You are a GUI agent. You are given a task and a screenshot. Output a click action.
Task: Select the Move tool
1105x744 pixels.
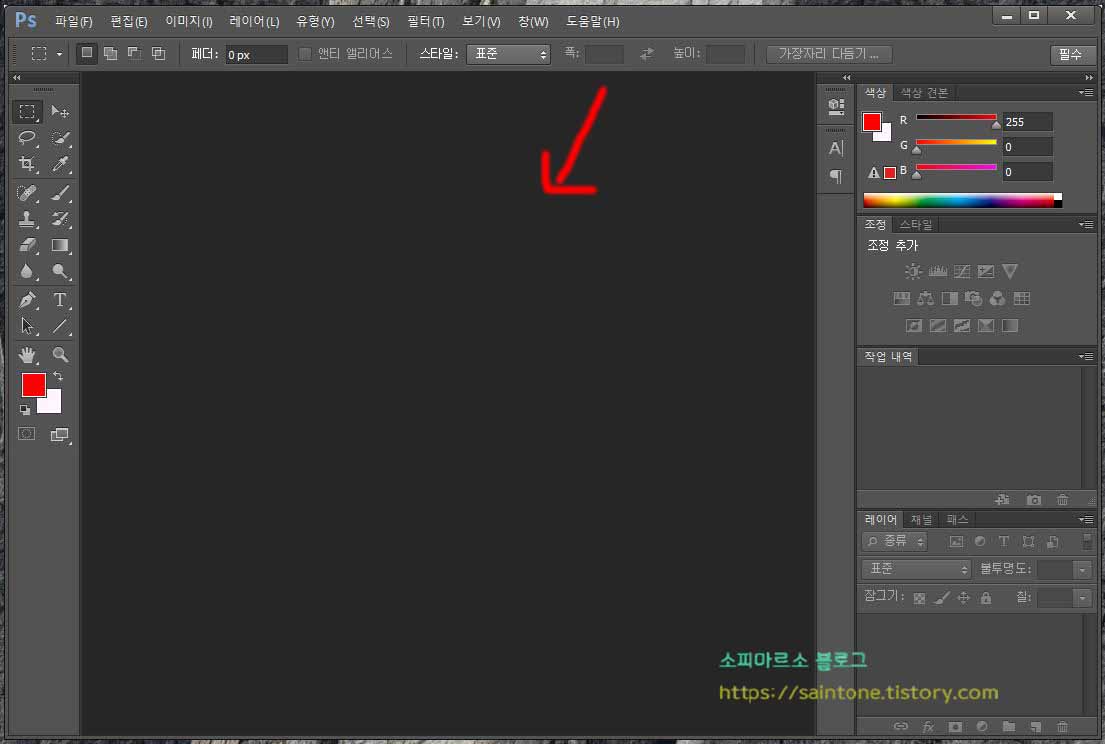click(61, 112)
